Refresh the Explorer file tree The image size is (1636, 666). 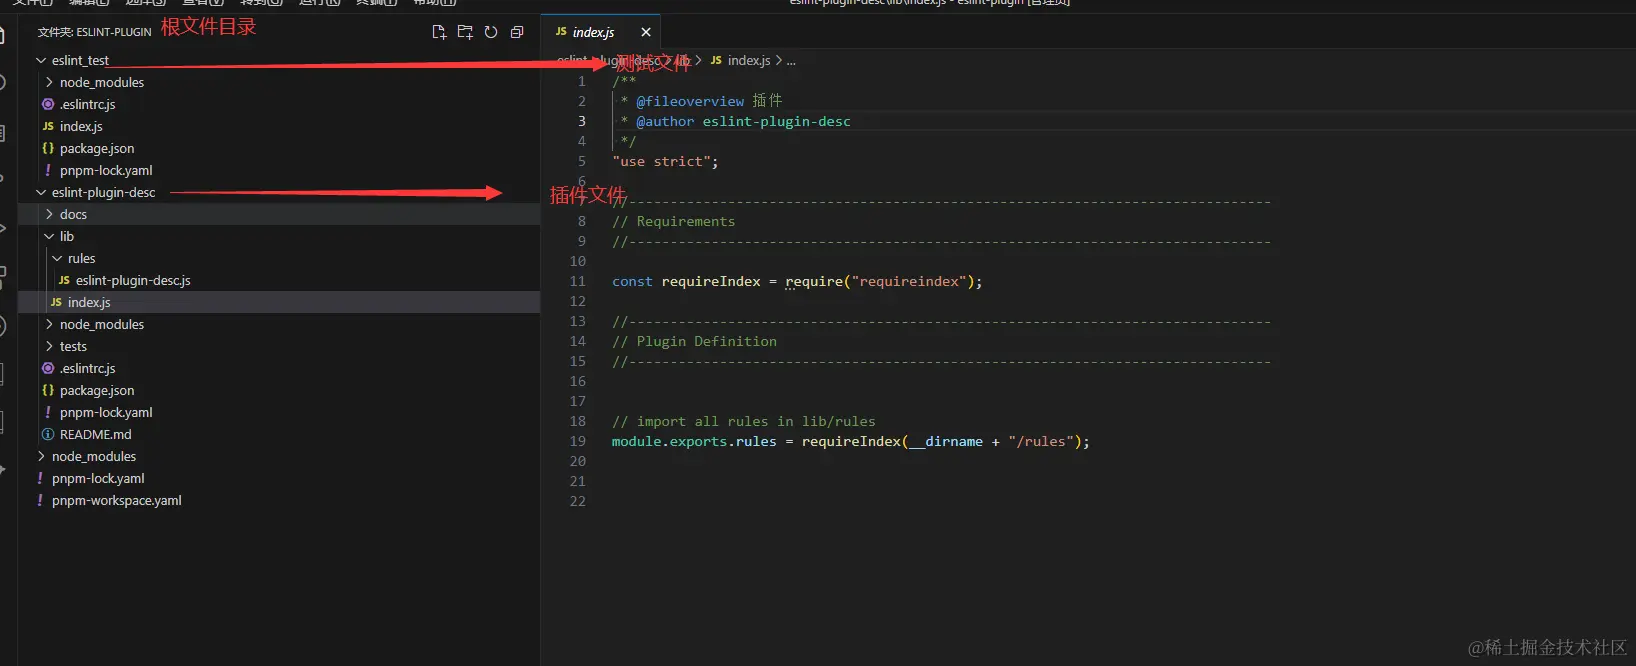(491, 32)
